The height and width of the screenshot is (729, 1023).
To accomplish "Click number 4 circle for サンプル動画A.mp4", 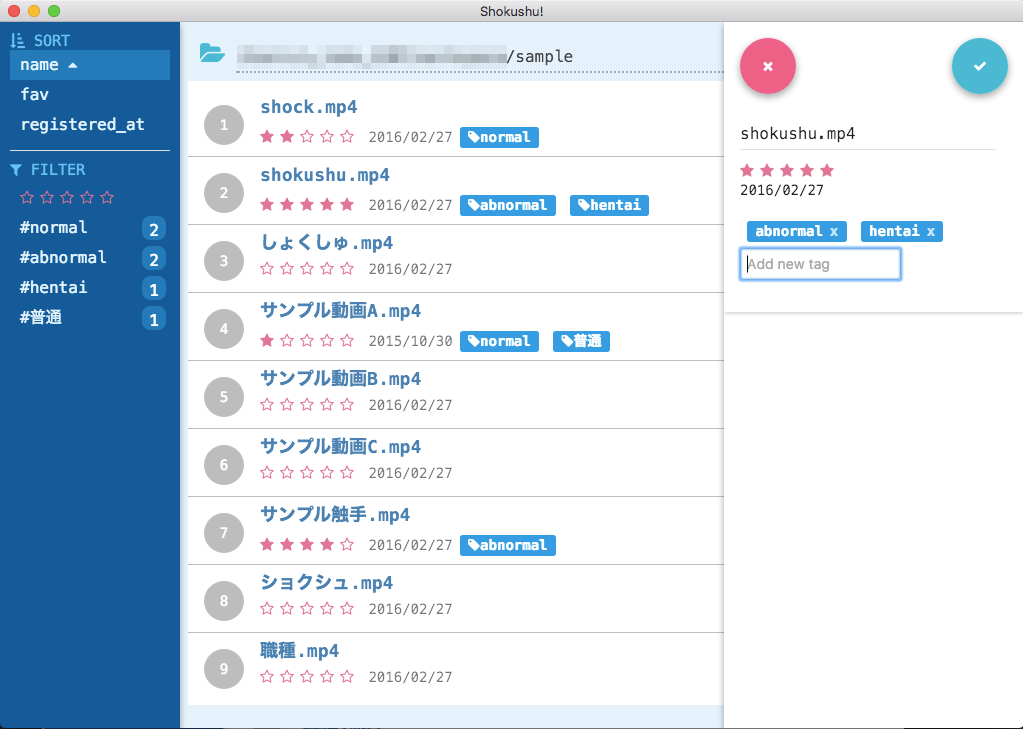I will [x=224, y=328].
